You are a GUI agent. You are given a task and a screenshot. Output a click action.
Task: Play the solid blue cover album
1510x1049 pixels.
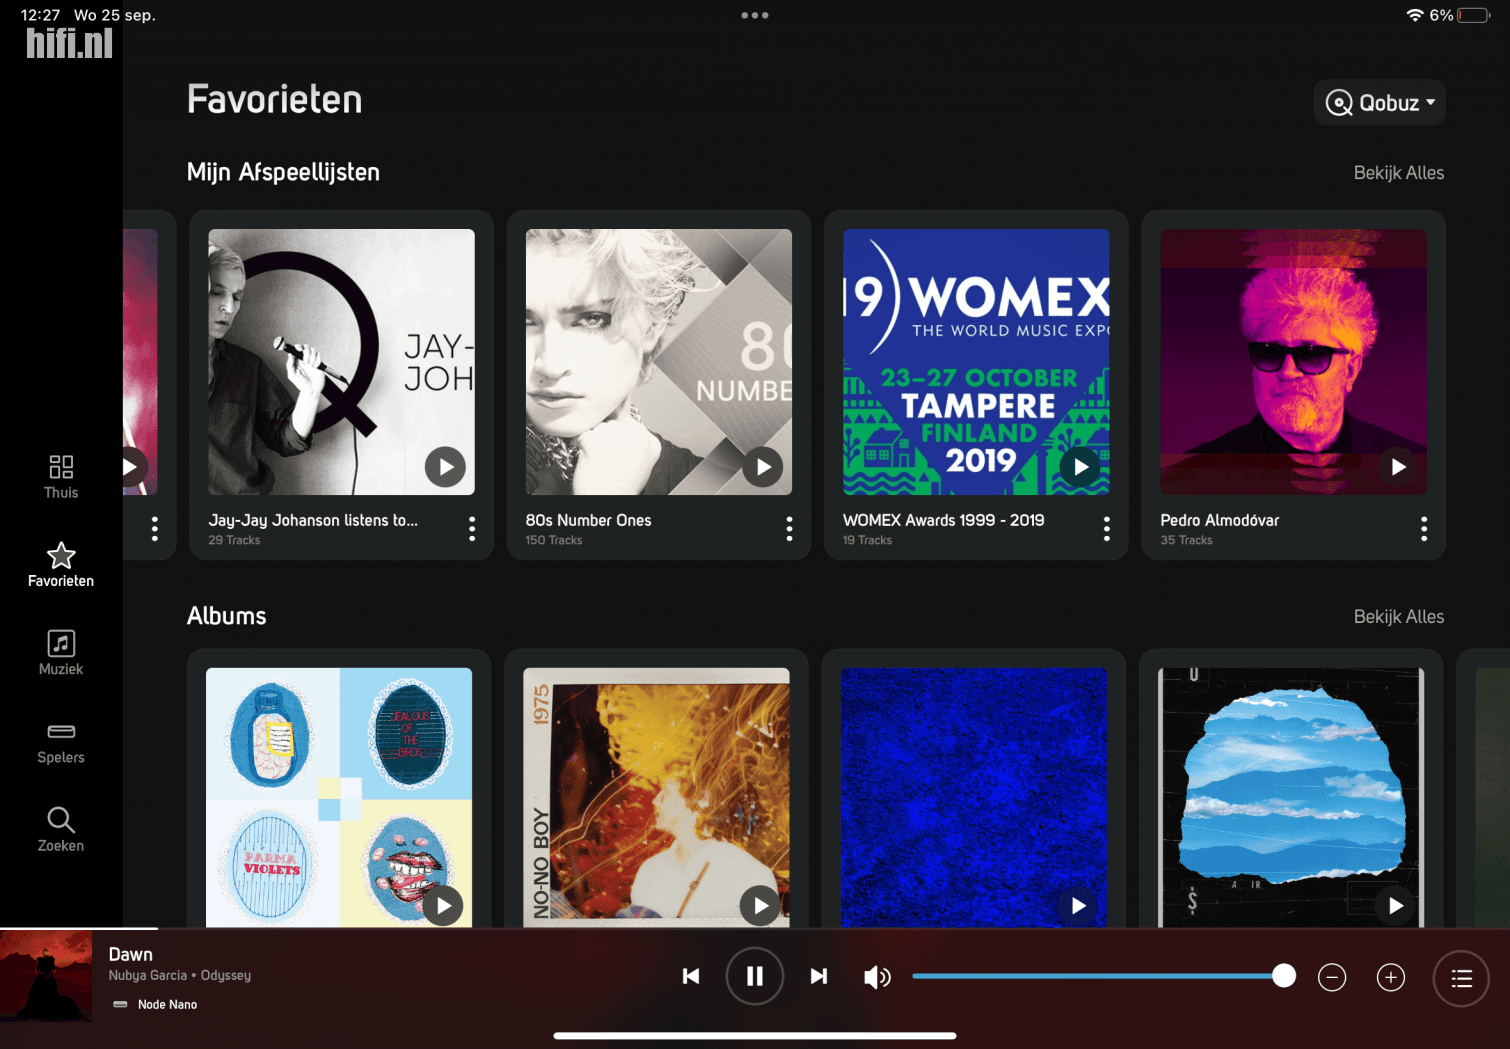coord(1078,906)
